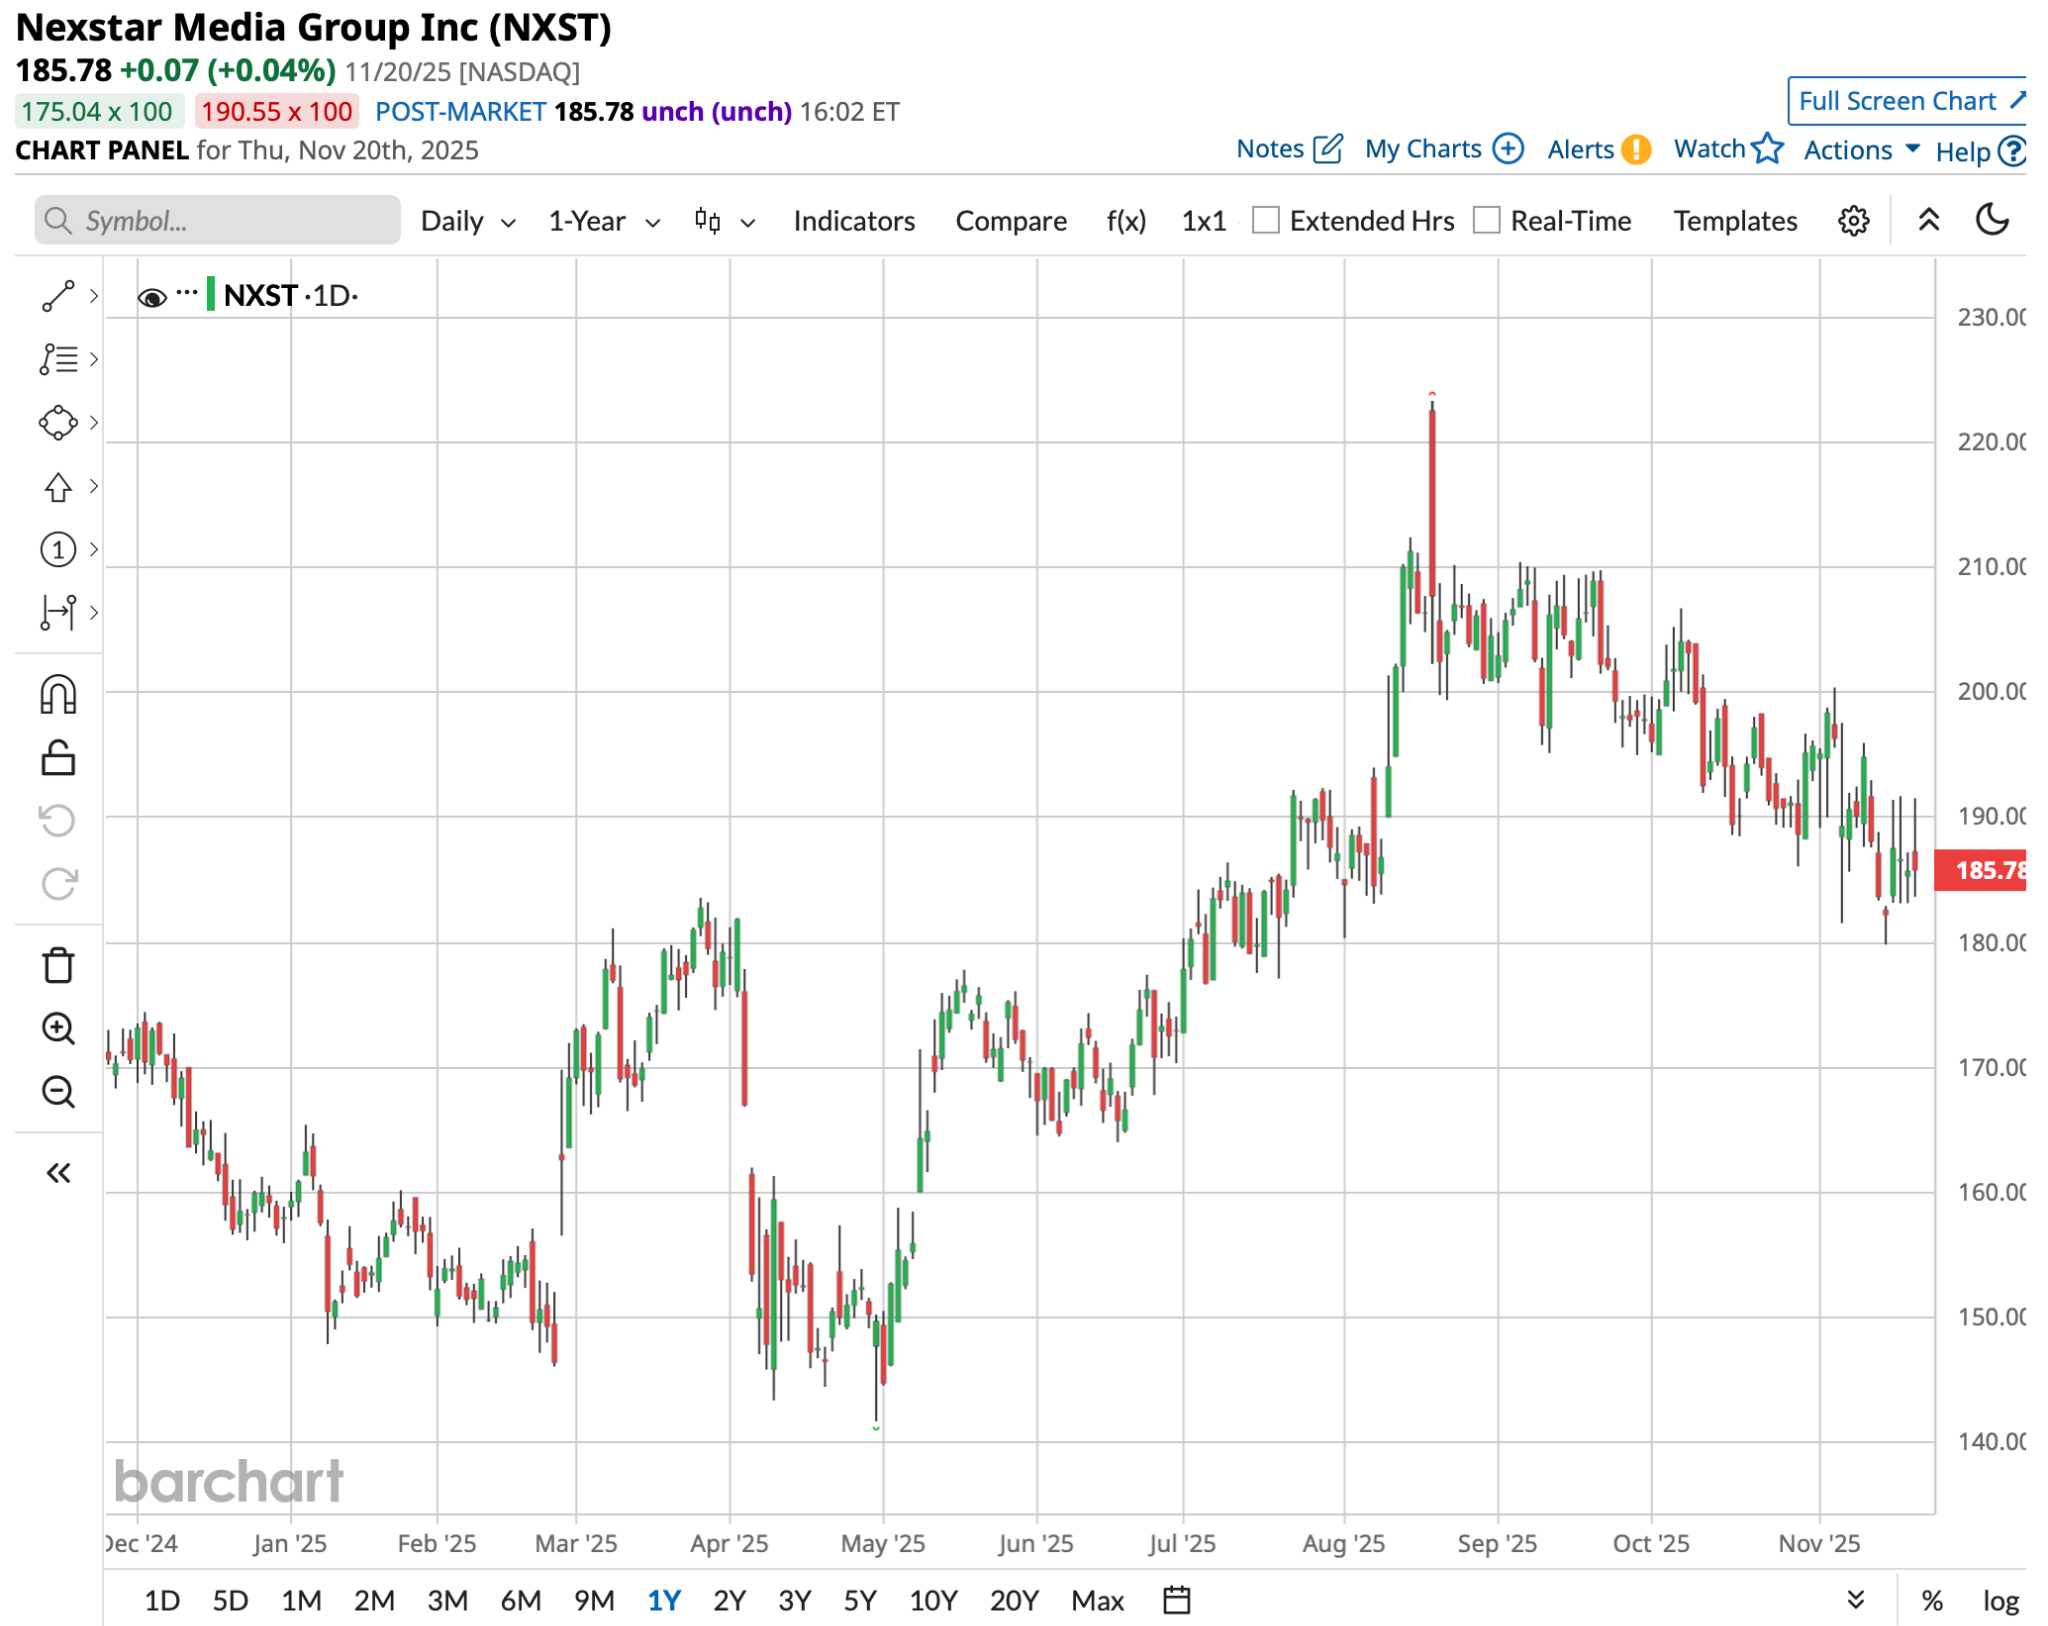Enable the Real-Time checkbox
This screenshot has width=2048, height=1626.
click(x=1487, y=220)
